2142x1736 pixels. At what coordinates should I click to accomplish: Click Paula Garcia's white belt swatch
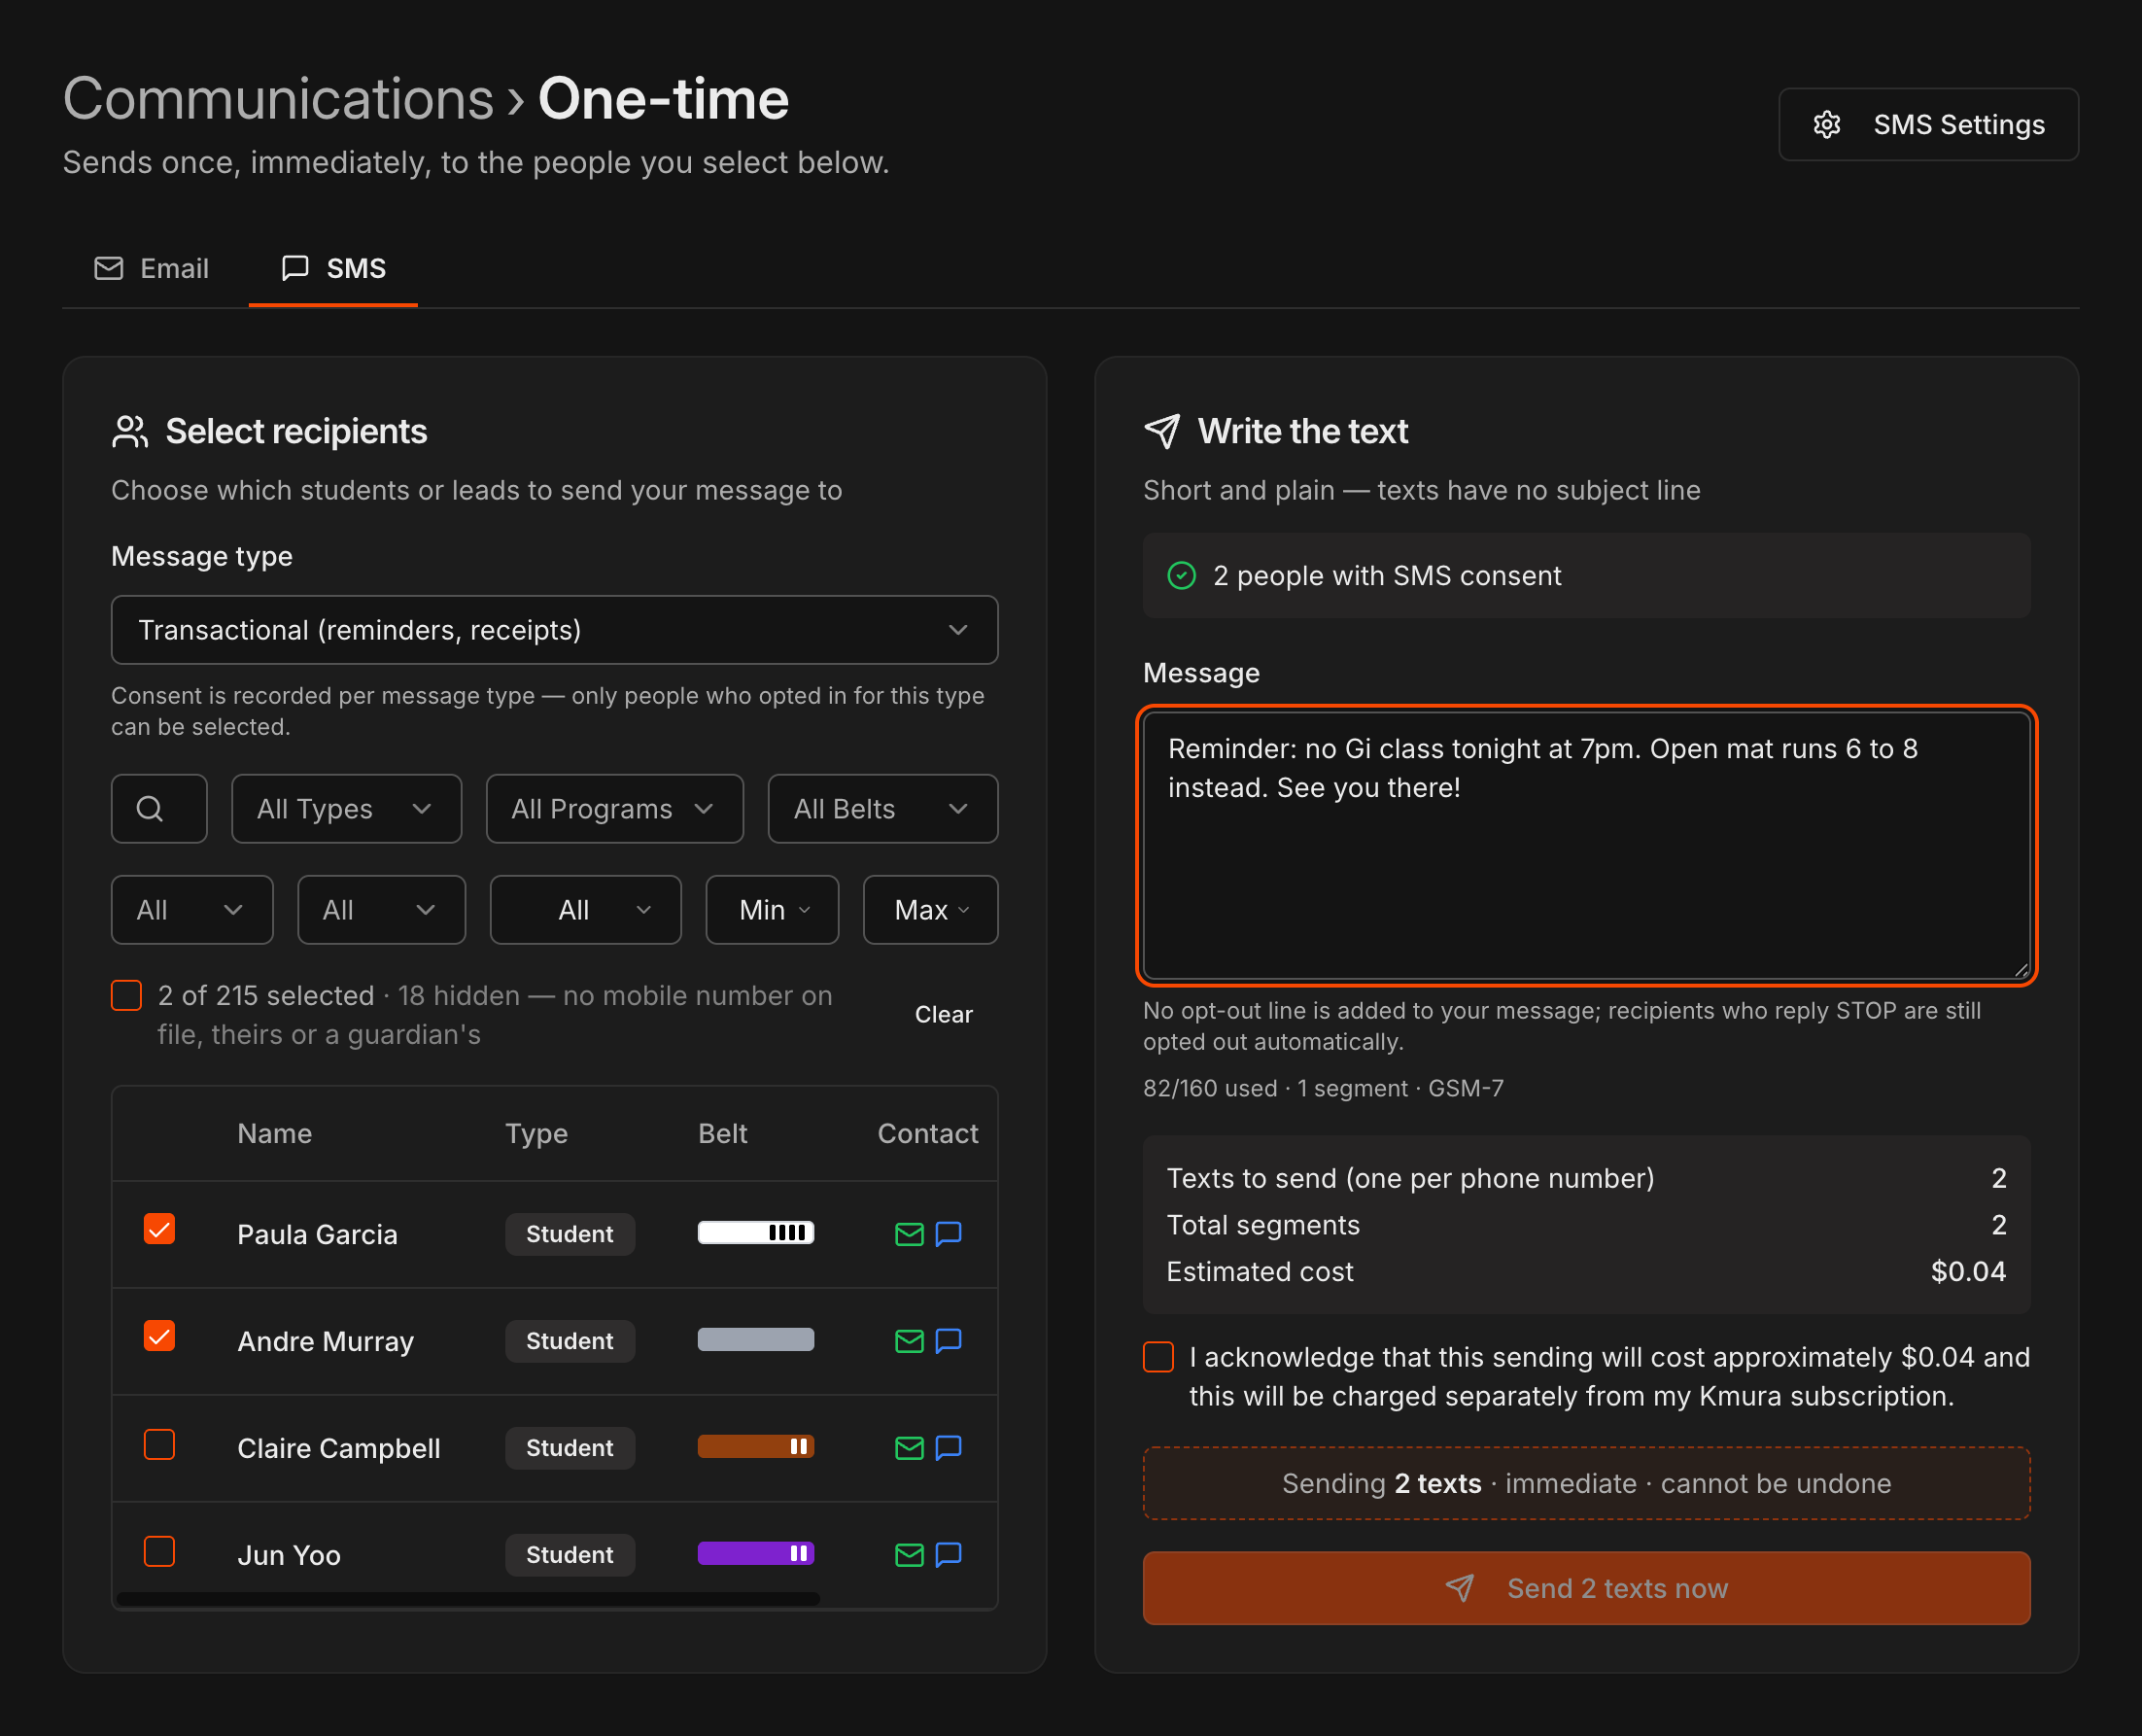(756, 1233)
